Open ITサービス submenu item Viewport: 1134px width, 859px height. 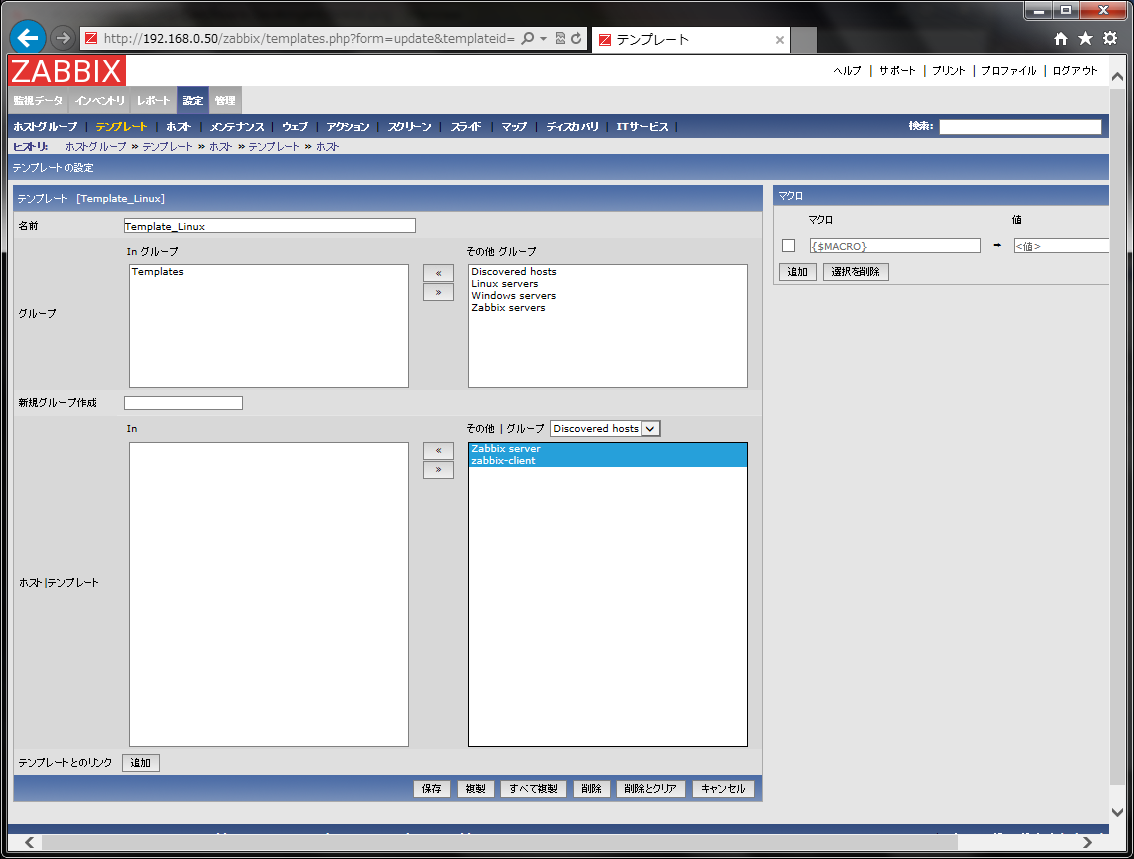coord(642,127)
